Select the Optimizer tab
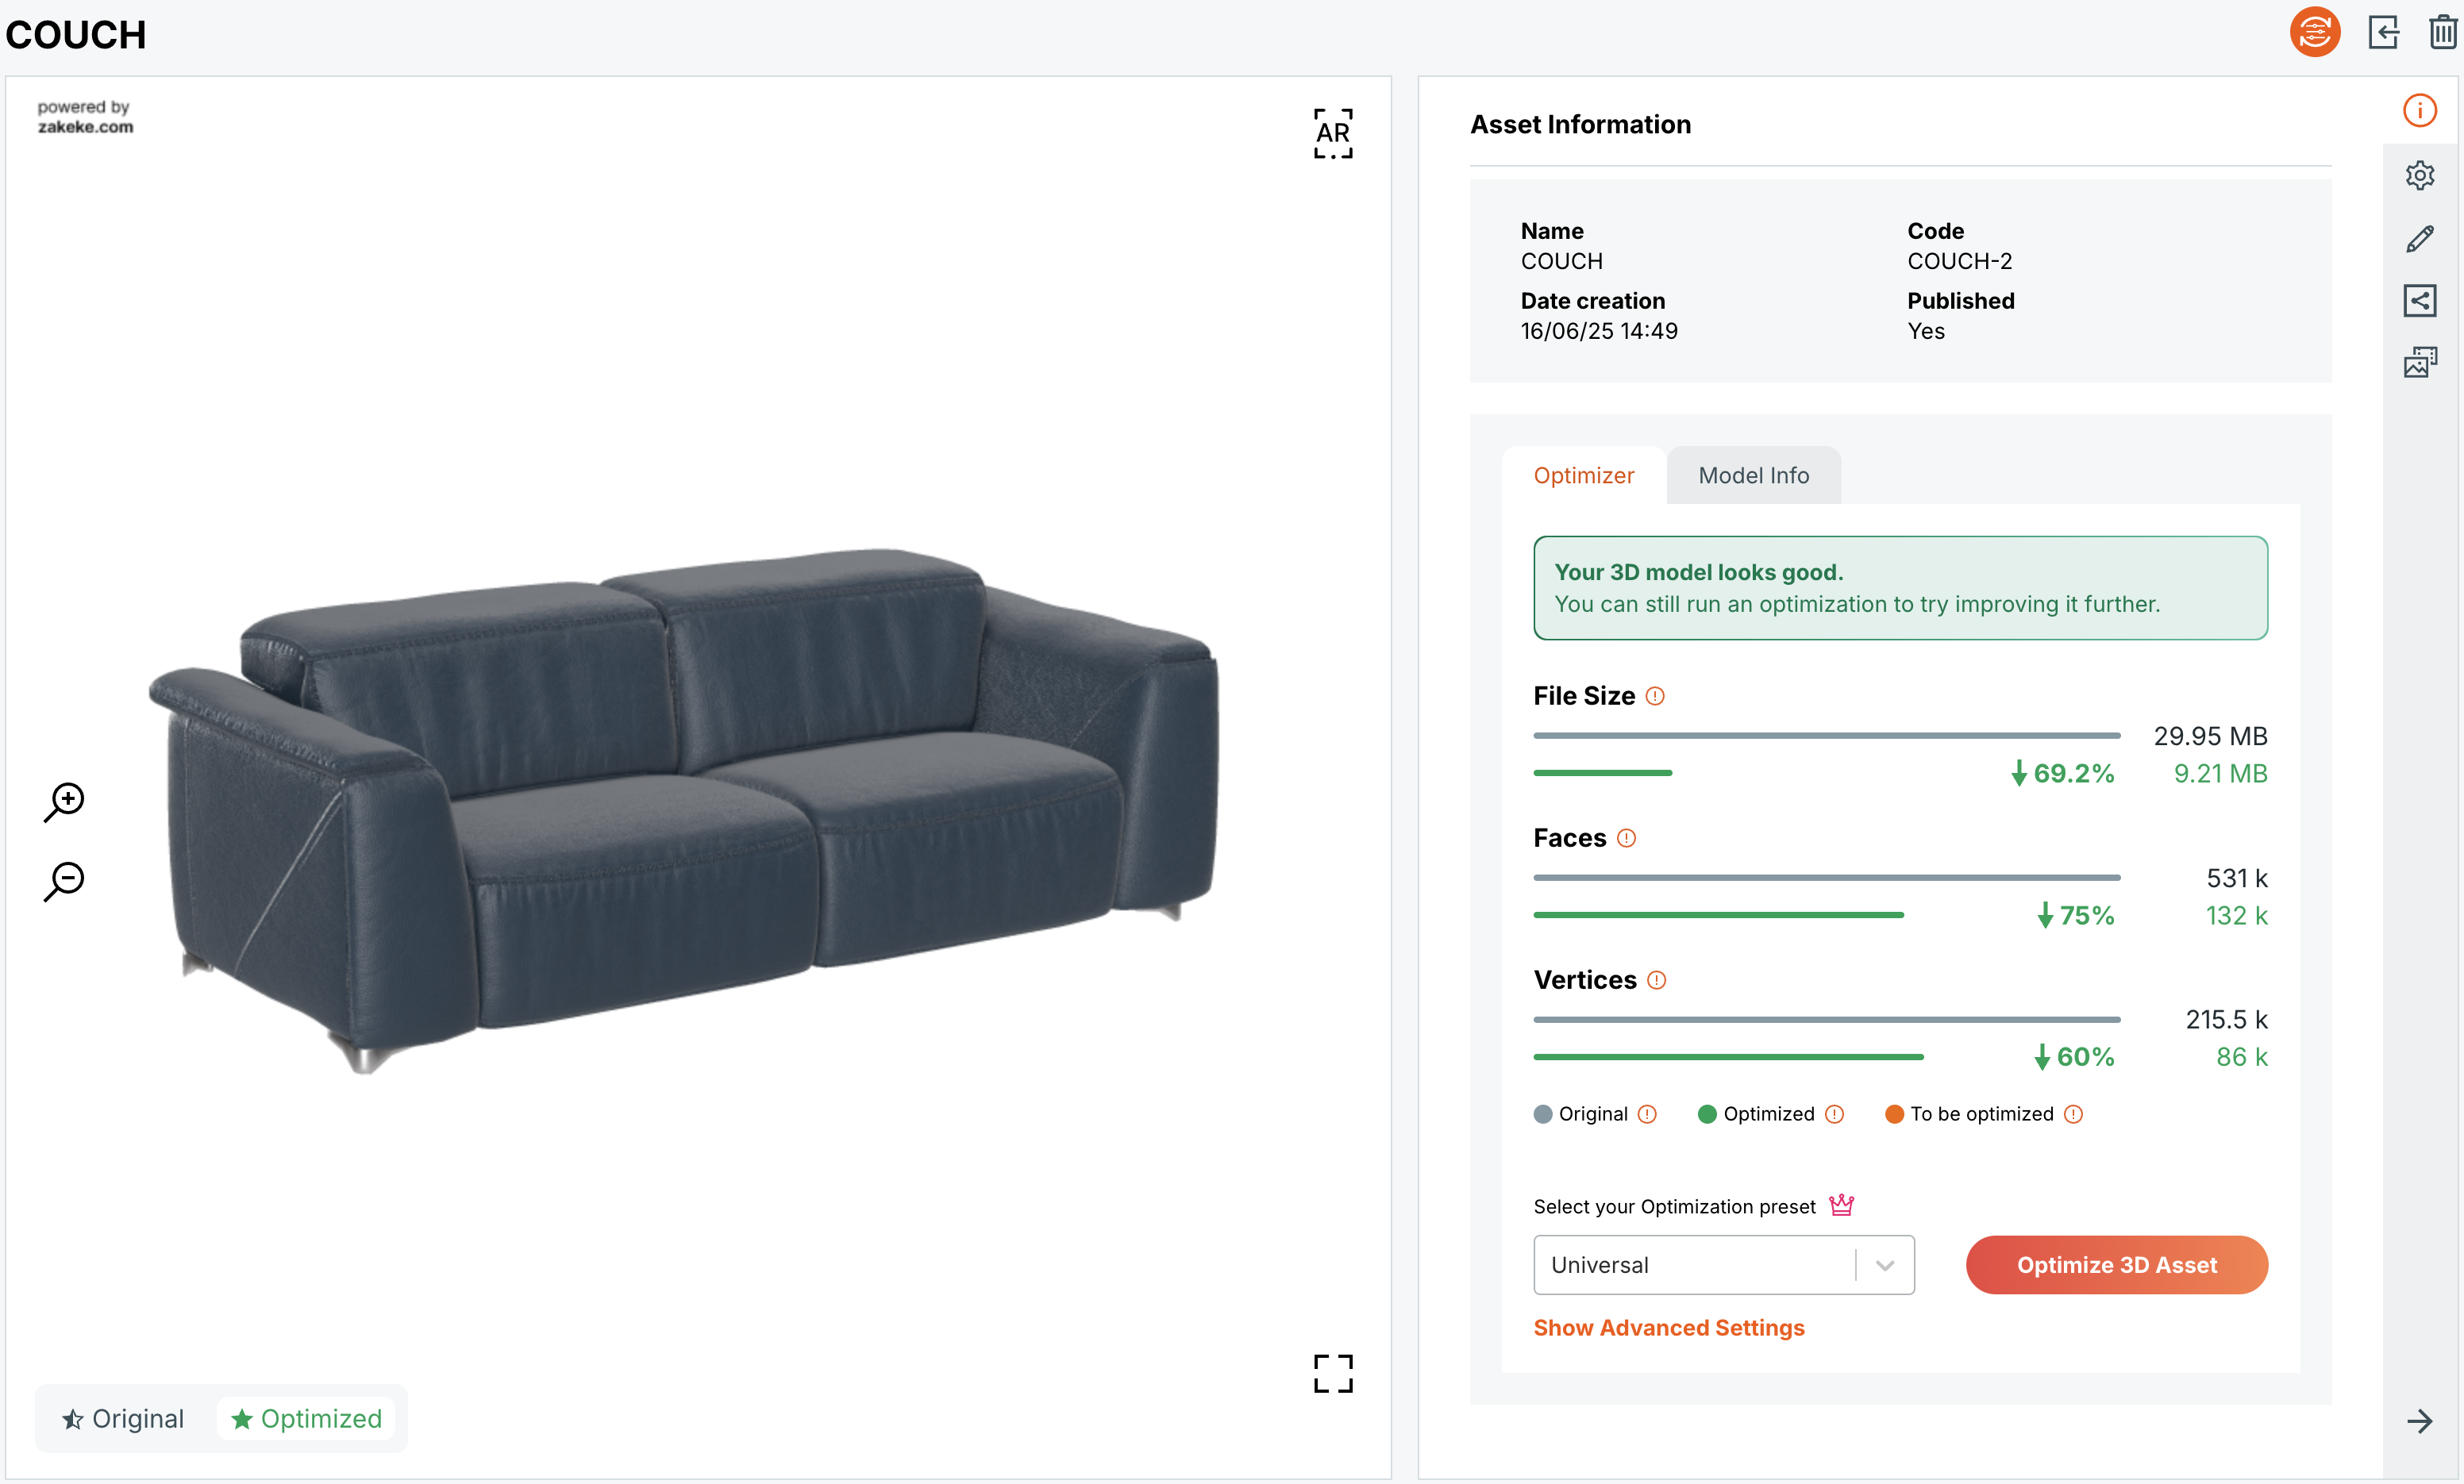The image size is (2464, 1484). 1584,476
